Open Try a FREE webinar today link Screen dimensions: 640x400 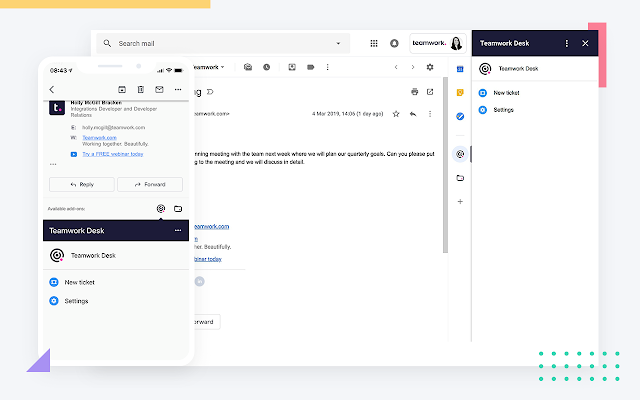pyautogui.click(x=113, y=154)
